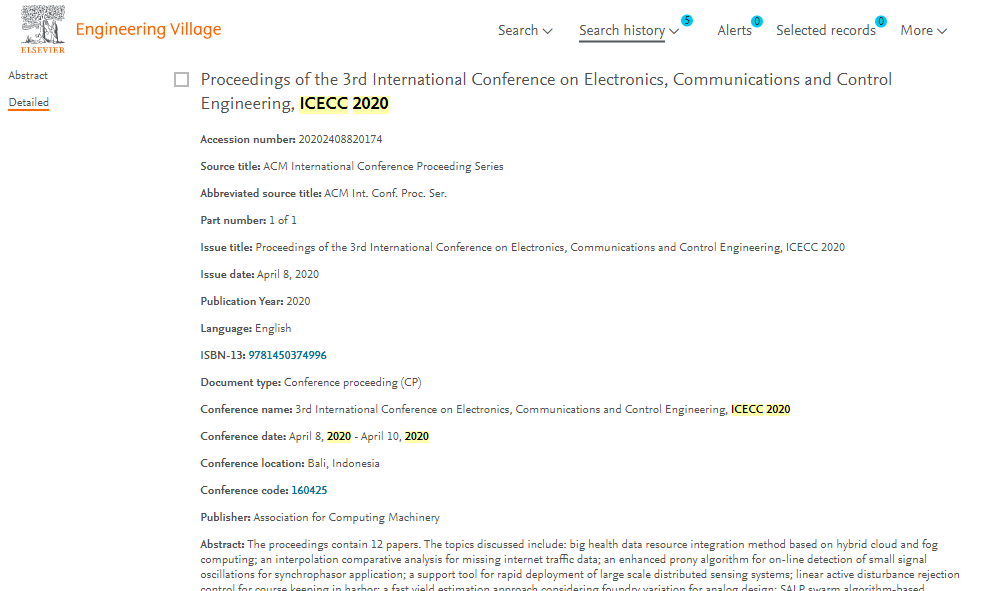Click the record title Proceedings of the 3rd International Conference
Viewport: 995px width, 591px height.
tap(546, 91)
